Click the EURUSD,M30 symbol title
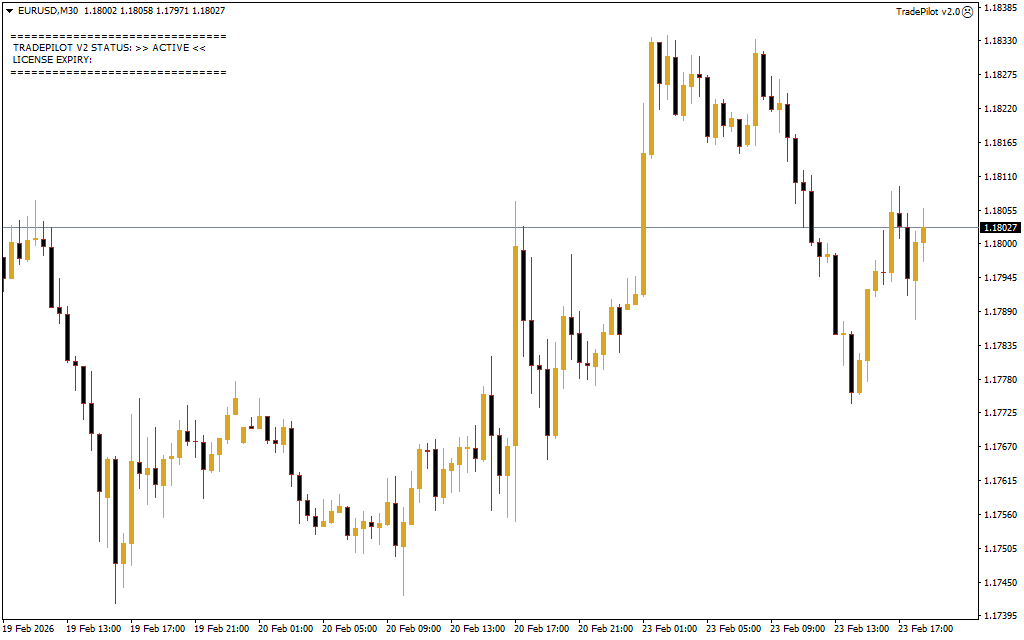 point(48,11)
